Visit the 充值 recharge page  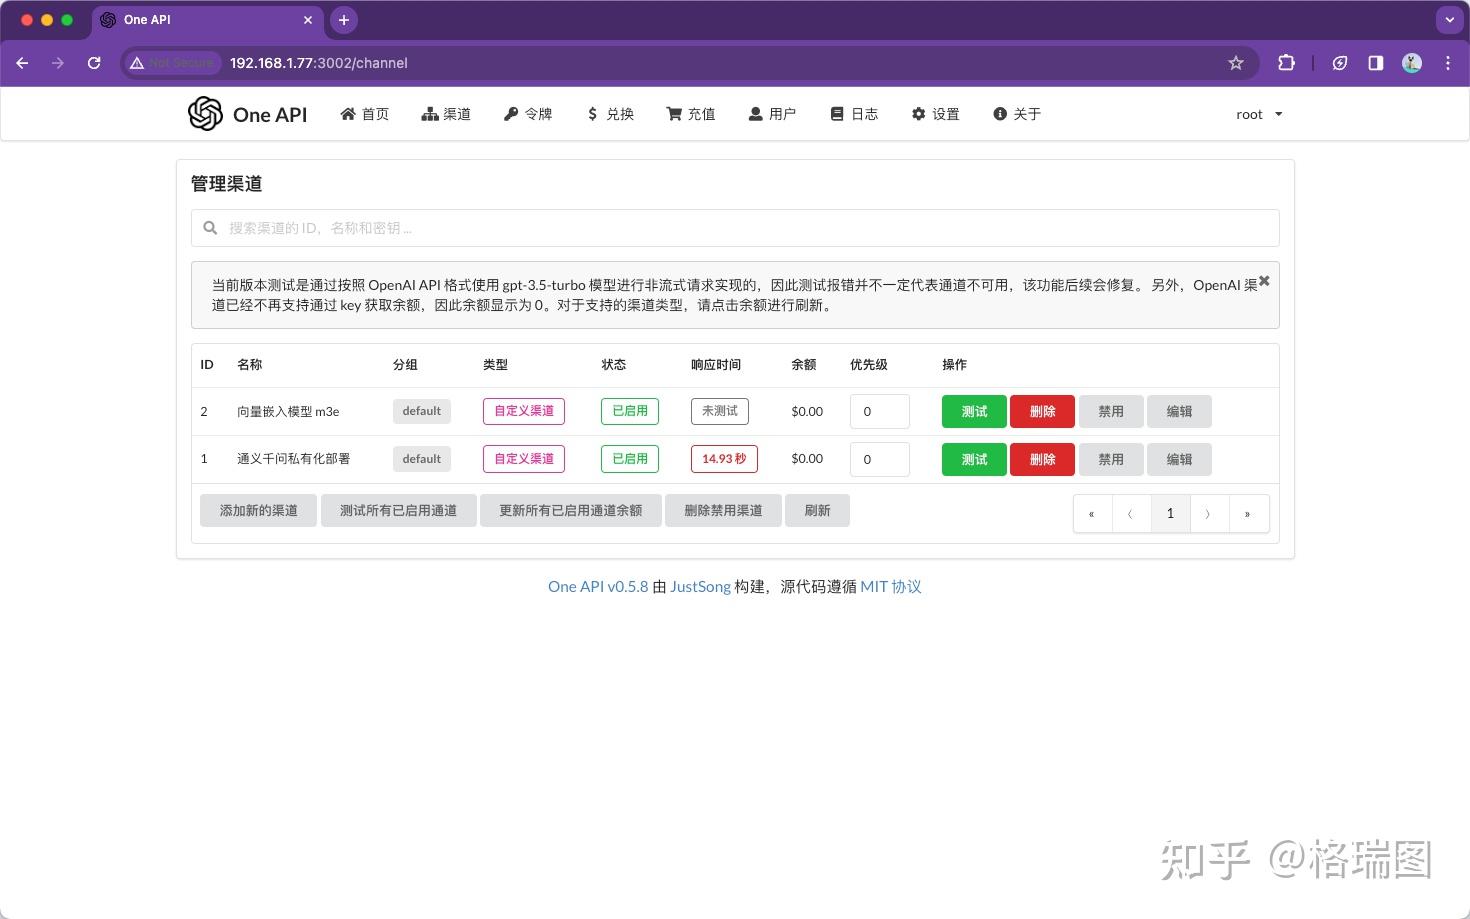click(690, 114)
